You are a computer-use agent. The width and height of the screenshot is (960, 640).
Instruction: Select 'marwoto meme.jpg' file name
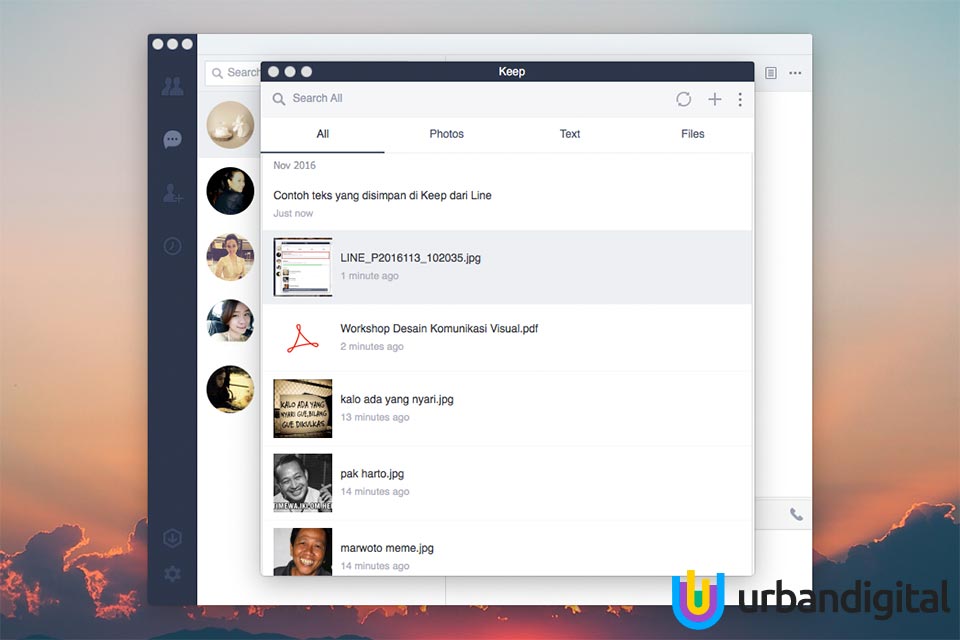pyautogui.click(x=387, y=548)
